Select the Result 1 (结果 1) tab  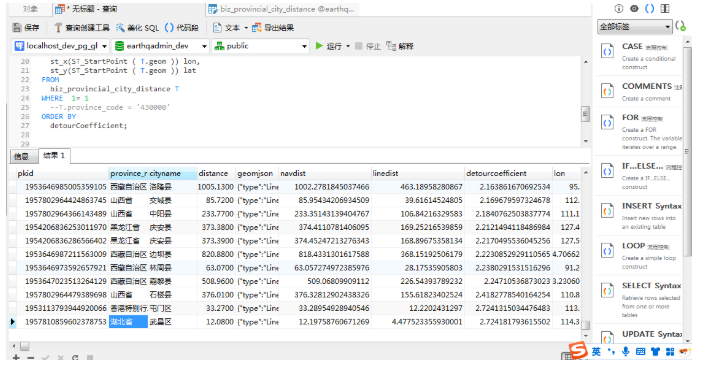[54, 155]
